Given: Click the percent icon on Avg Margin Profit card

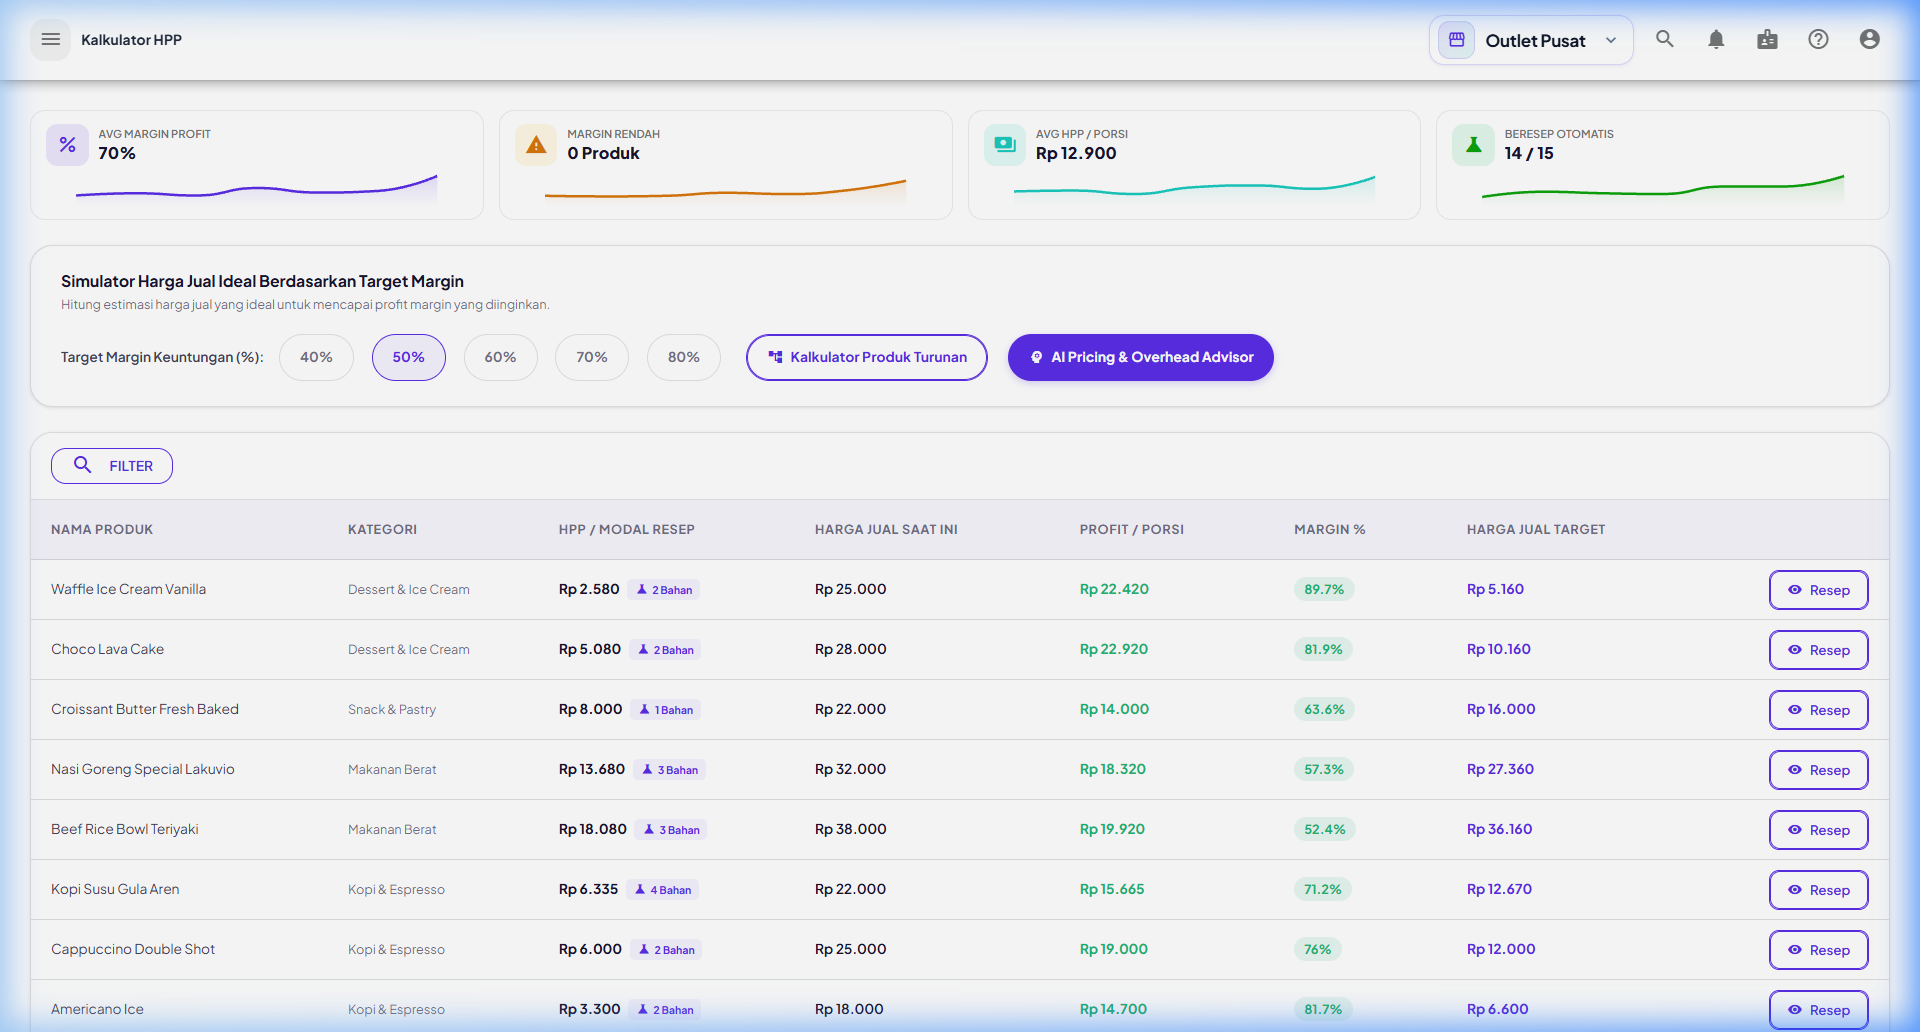Looking at the screenshot, I should (67, 145).
